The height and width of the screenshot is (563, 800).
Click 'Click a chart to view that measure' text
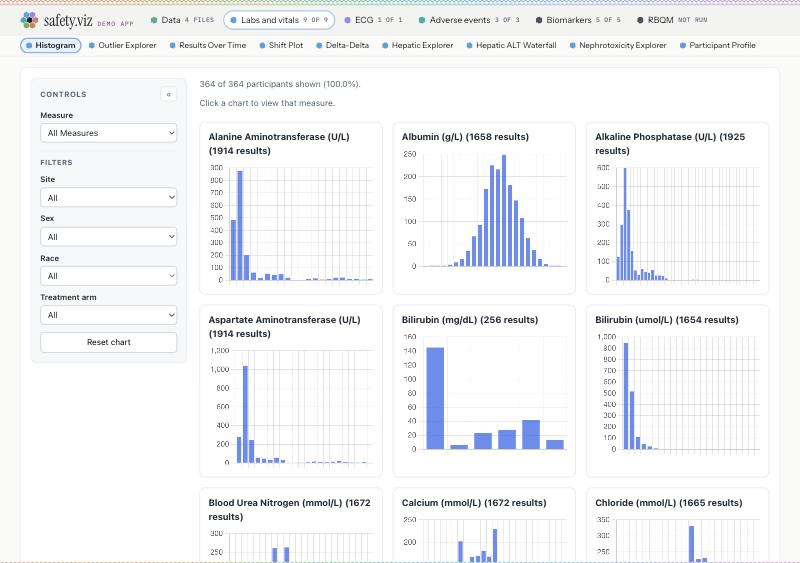coord(267,103)
